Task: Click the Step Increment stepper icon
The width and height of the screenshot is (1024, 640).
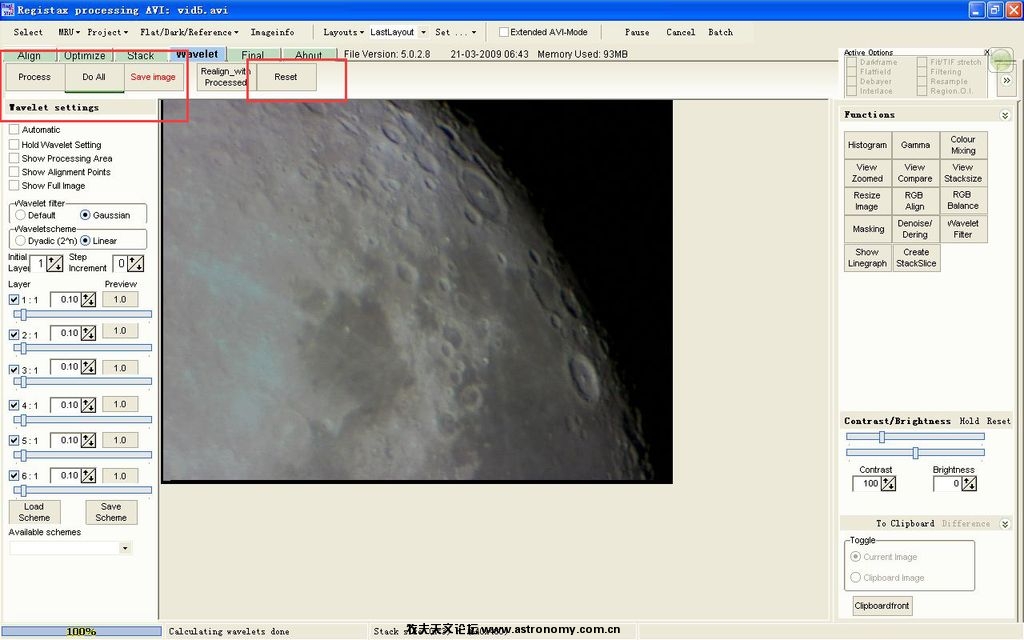Action: (x=136, y=264)
